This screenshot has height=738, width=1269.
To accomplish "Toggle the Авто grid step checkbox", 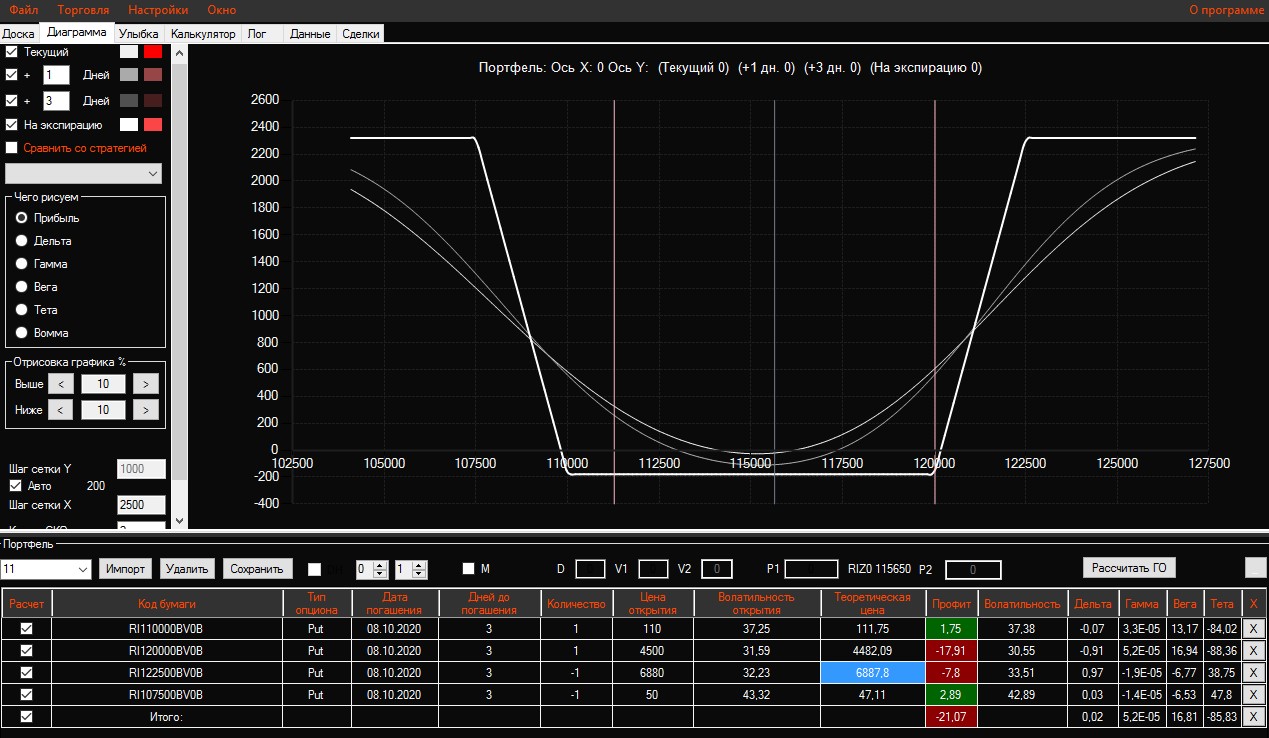I will [x=15, y=486].
